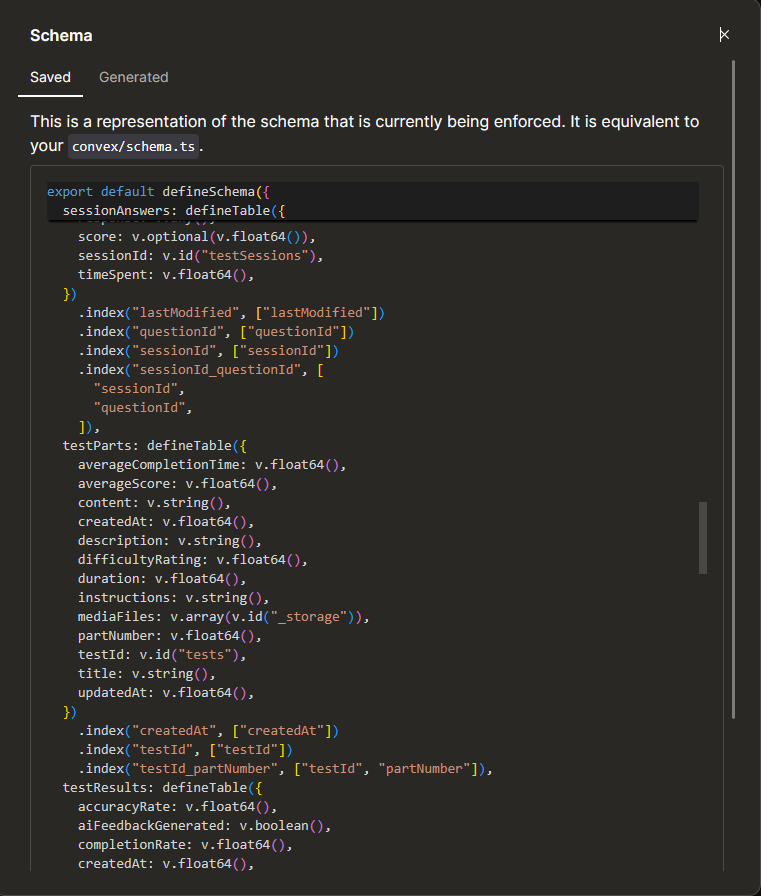
Task: Switch to the Generated tab
Action: coord(133,77)
